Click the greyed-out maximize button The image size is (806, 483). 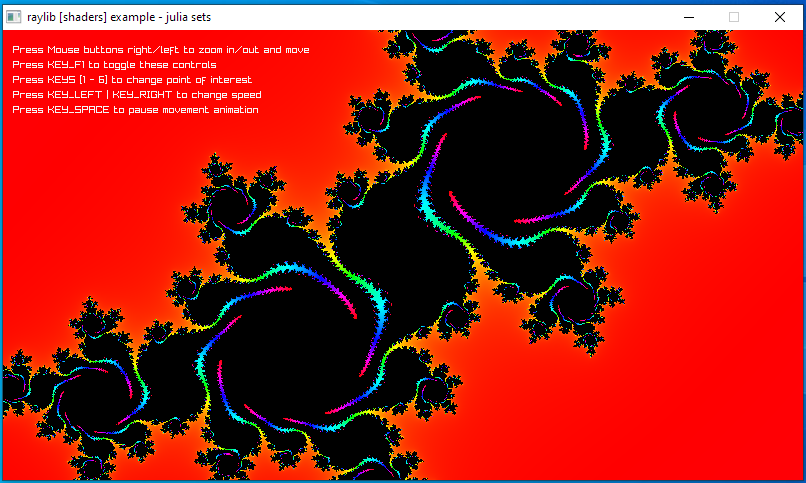click(734, 17)
